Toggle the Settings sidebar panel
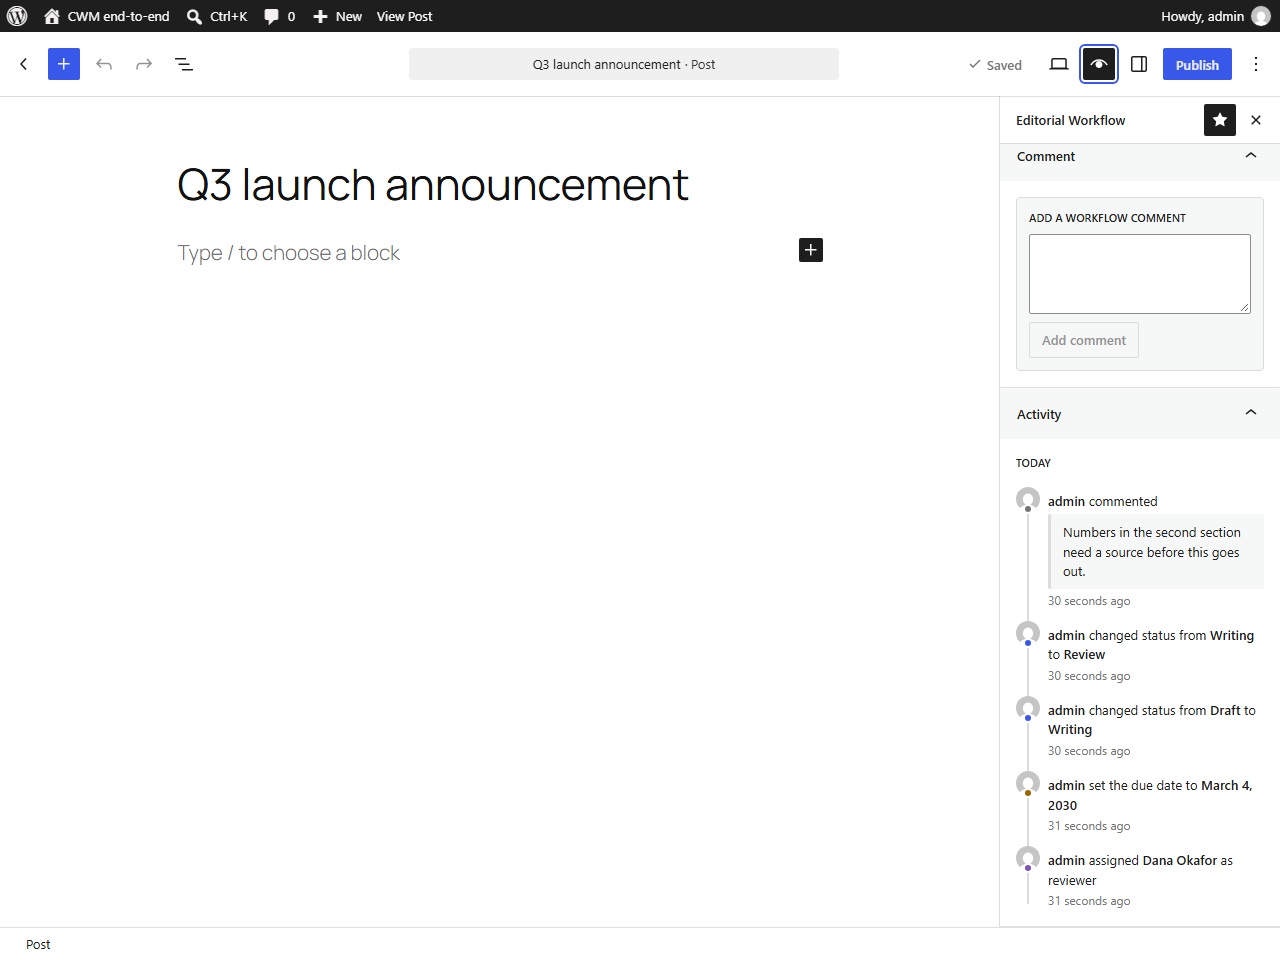1280x960 pixels. coord(1139,64)
